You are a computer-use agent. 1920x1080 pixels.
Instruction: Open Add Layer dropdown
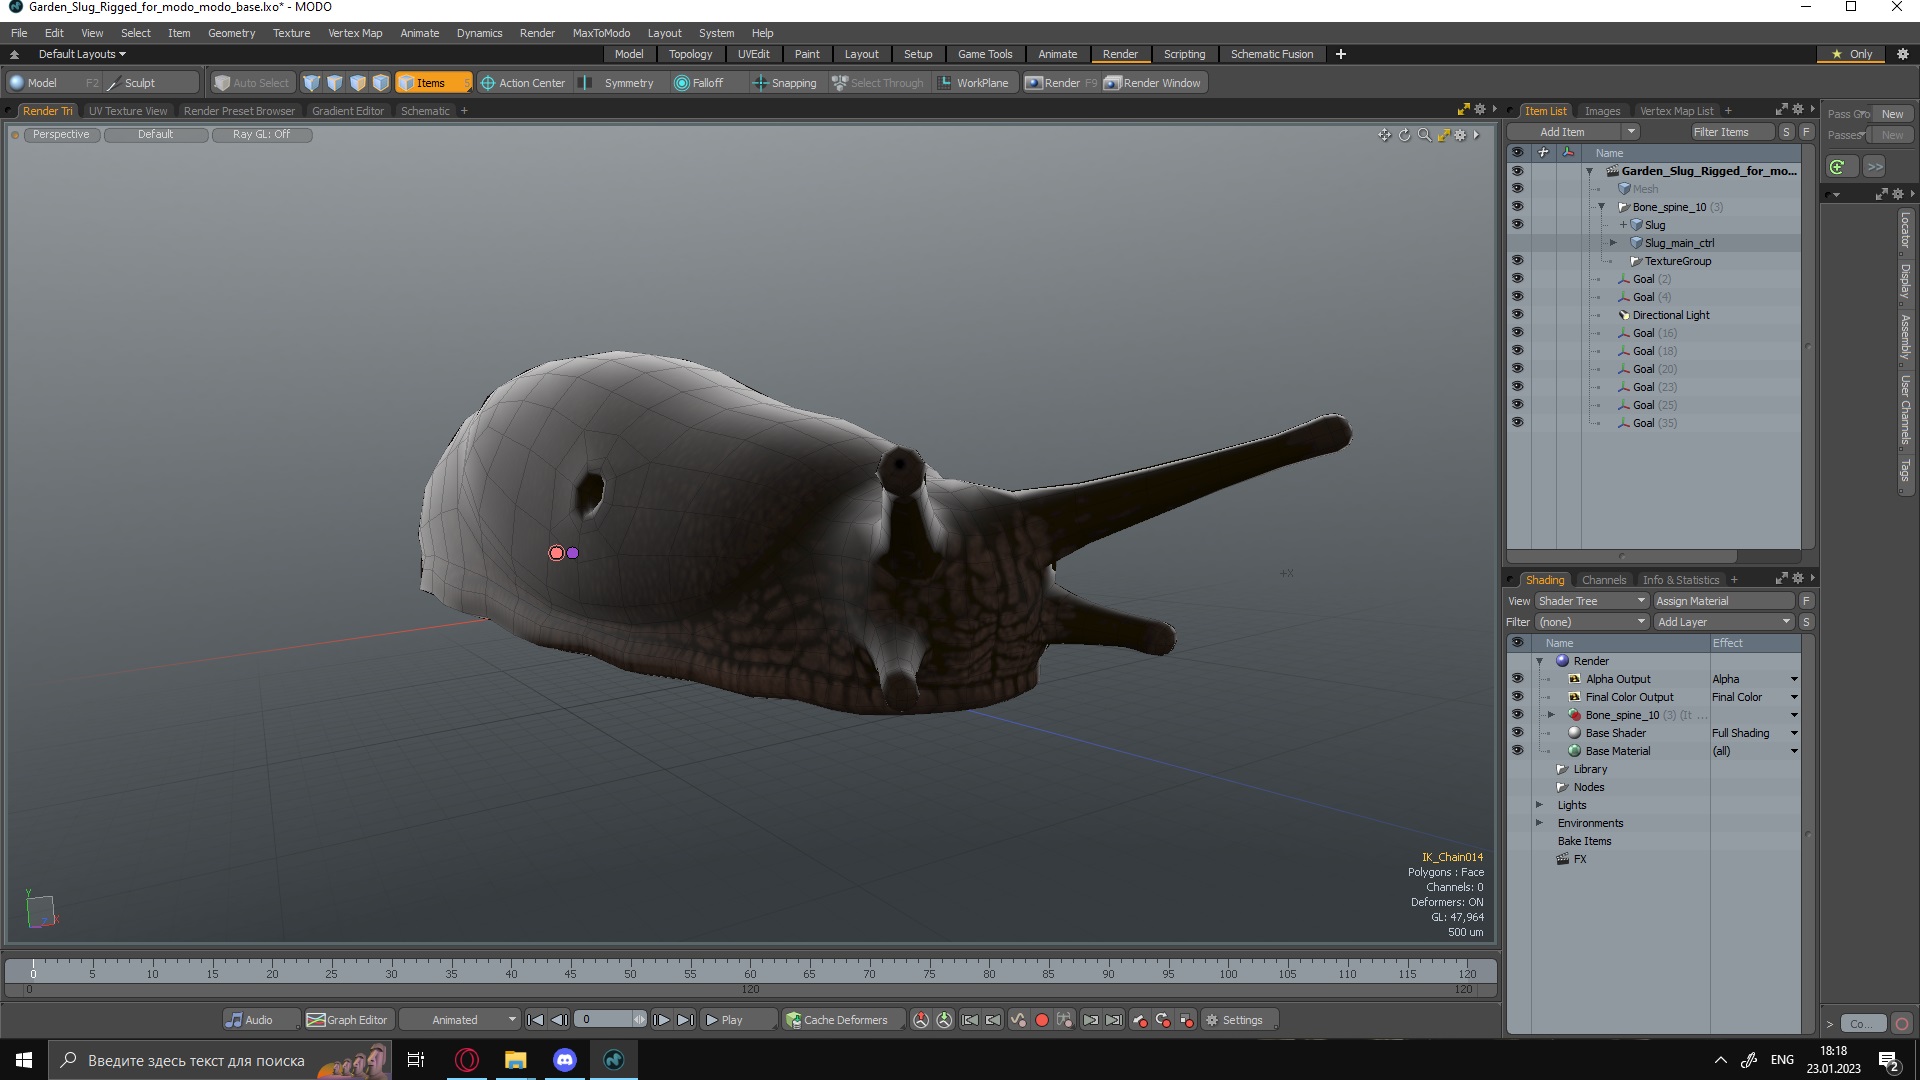point(1724,622)
